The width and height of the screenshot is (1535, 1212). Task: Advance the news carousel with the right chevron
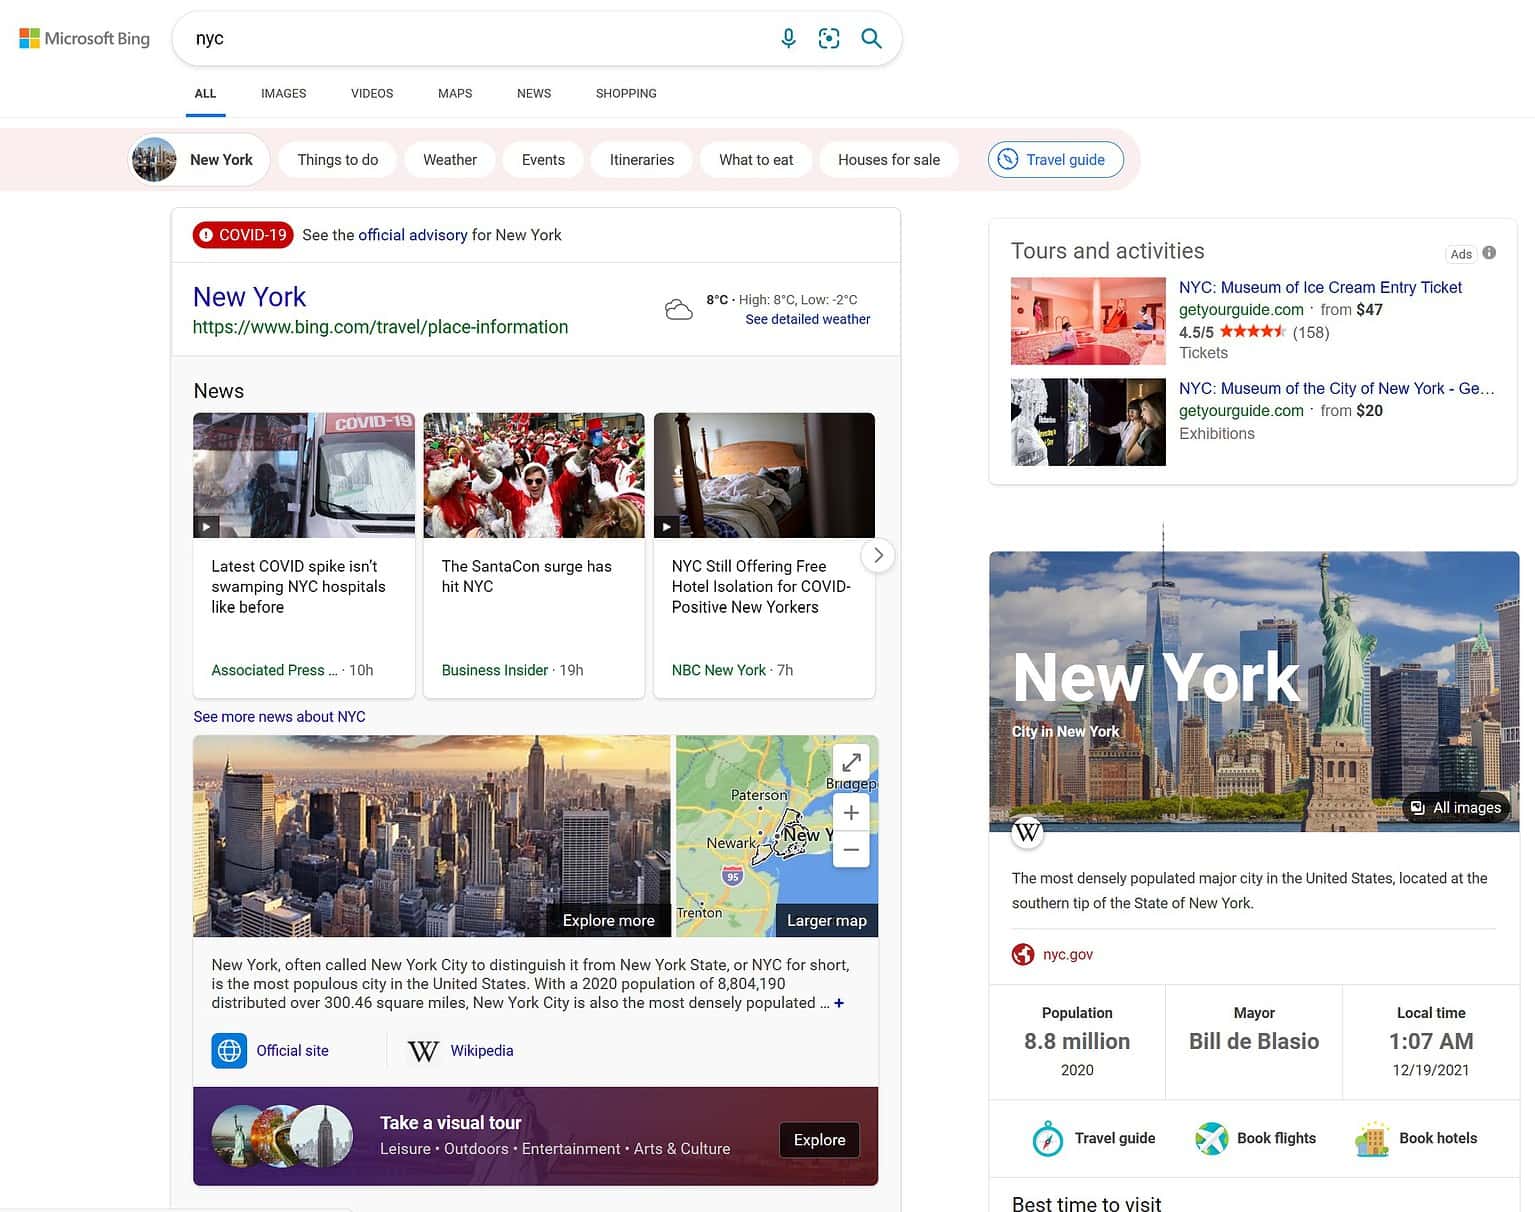click(877, 555)
